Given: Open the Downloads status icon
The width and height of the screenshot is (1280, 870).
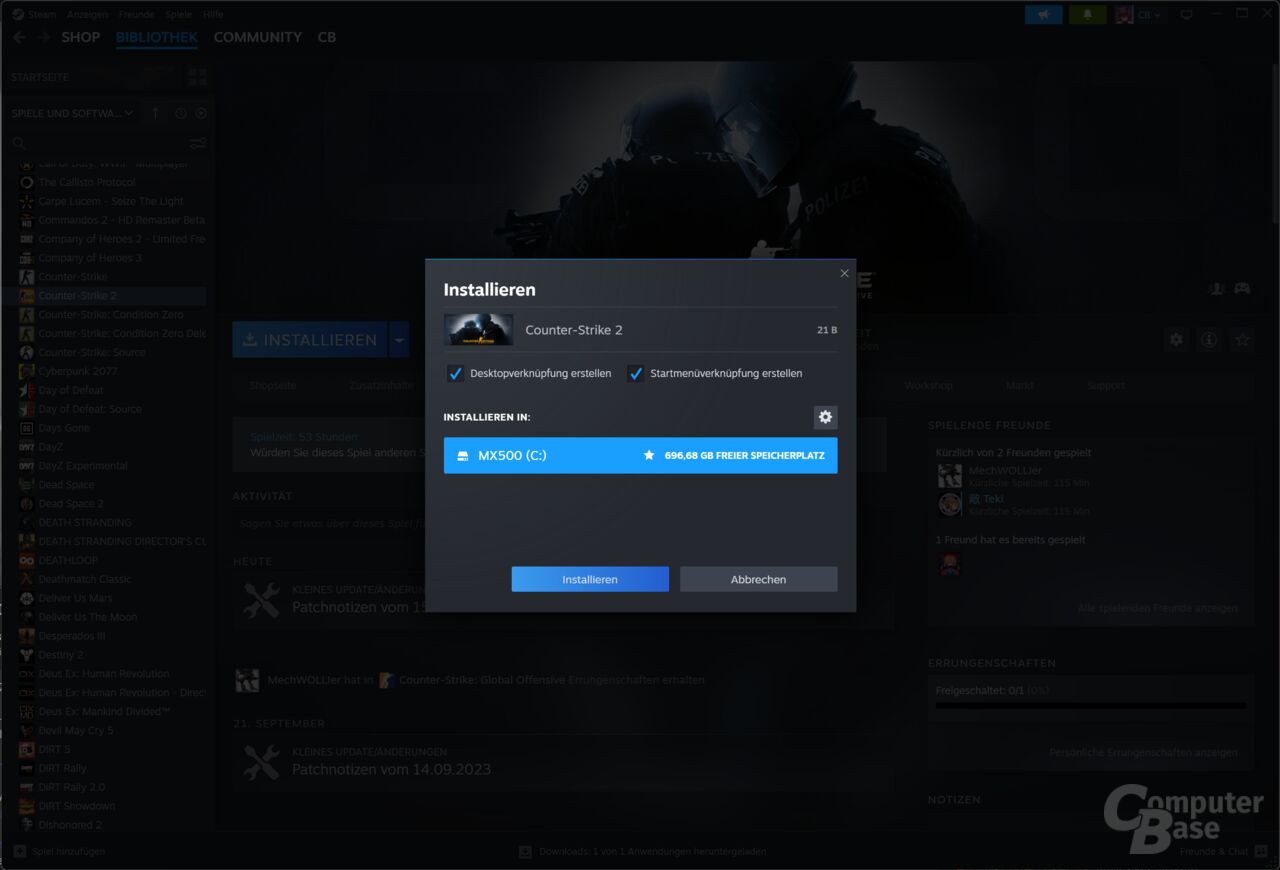Looking at the screenshot, I should [x=525, y=852].
